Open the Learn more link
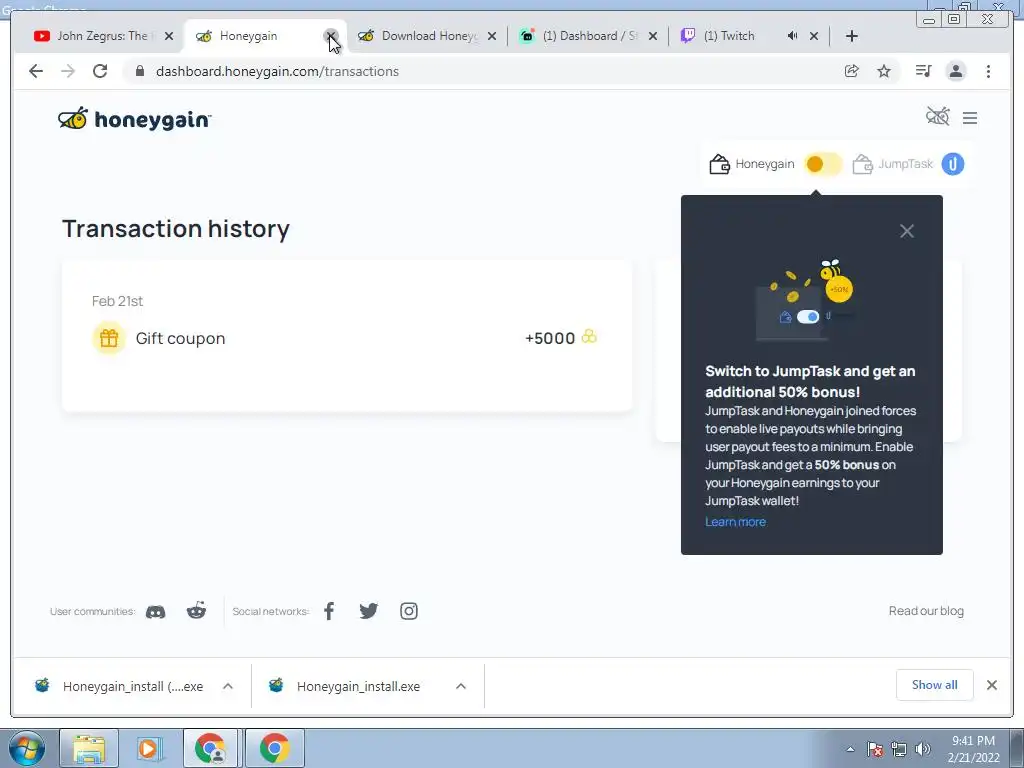Screen dimensions: 1024x768 point(735,522)
